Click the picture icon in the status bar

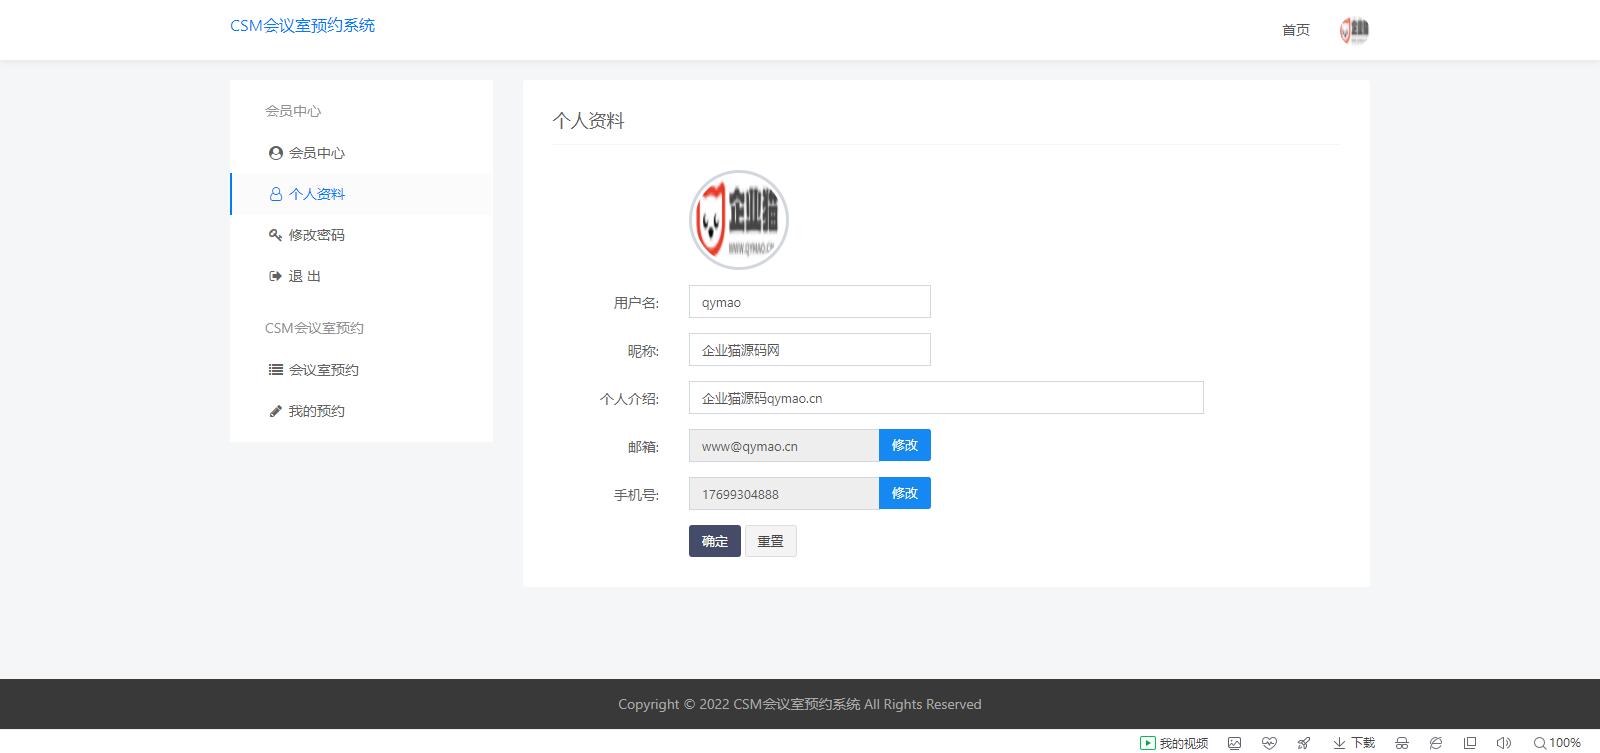(1235, 743)
